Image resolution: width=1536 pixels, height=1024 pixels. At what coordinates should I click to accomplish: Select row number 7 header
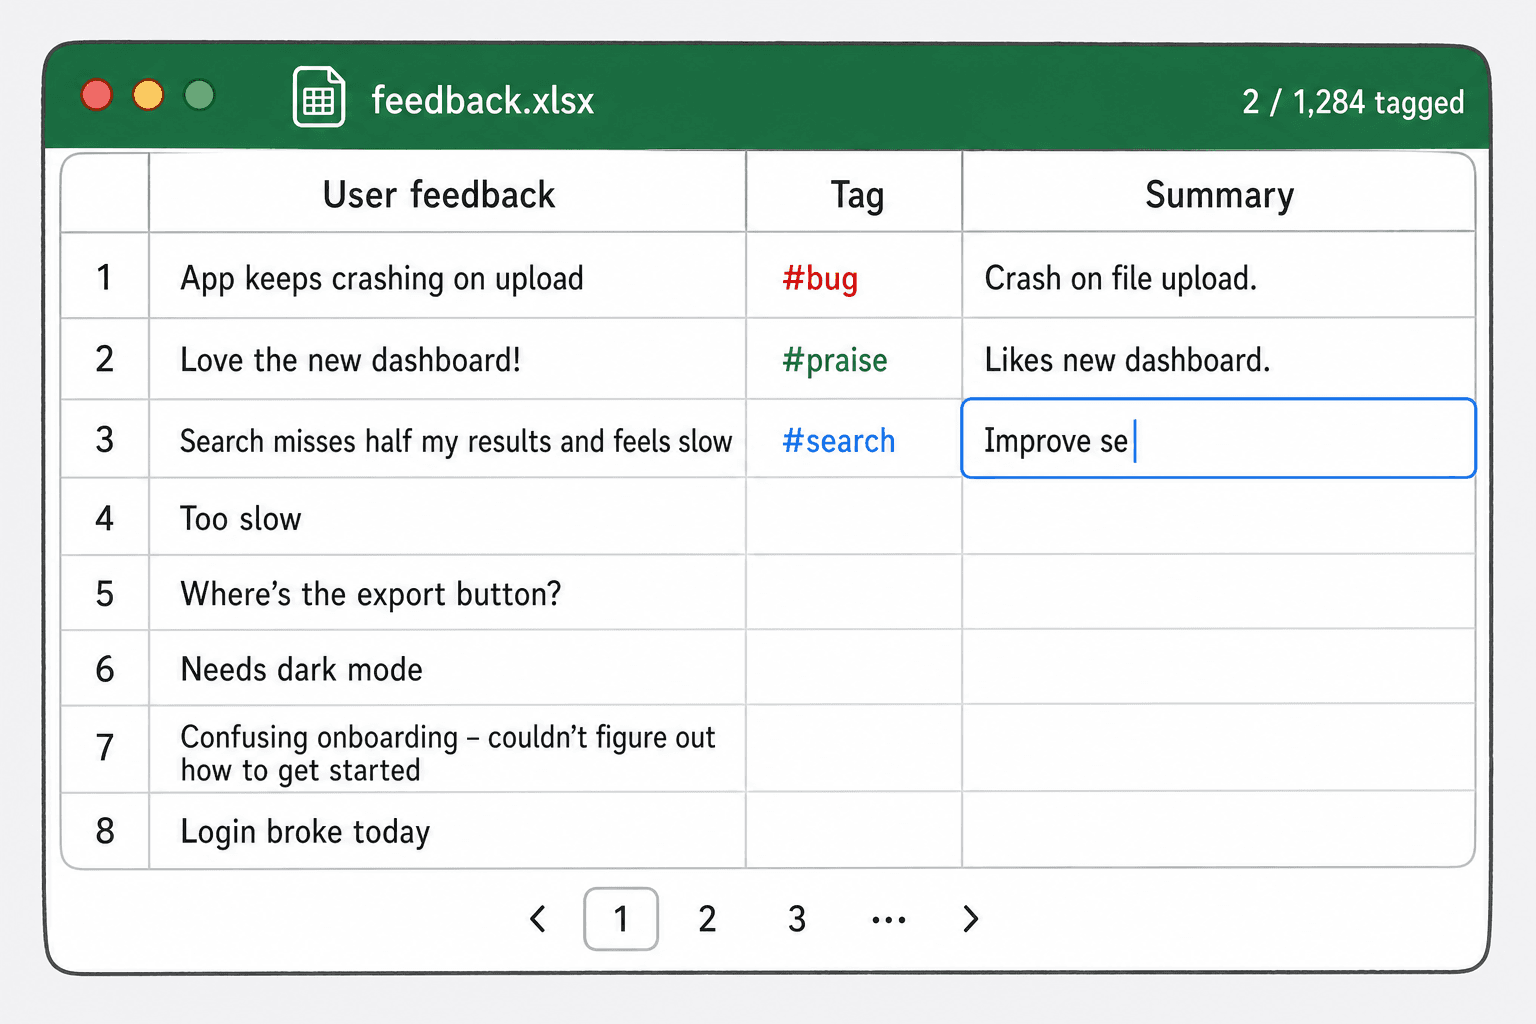tap(105, 749)
